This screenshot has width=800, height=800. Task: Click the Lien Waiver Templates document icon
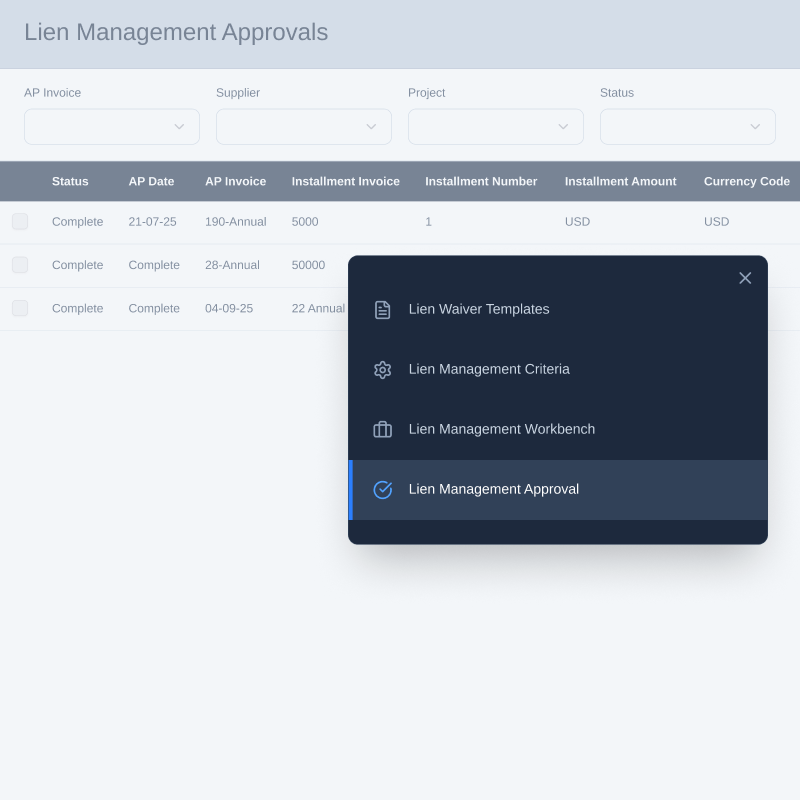382,310
